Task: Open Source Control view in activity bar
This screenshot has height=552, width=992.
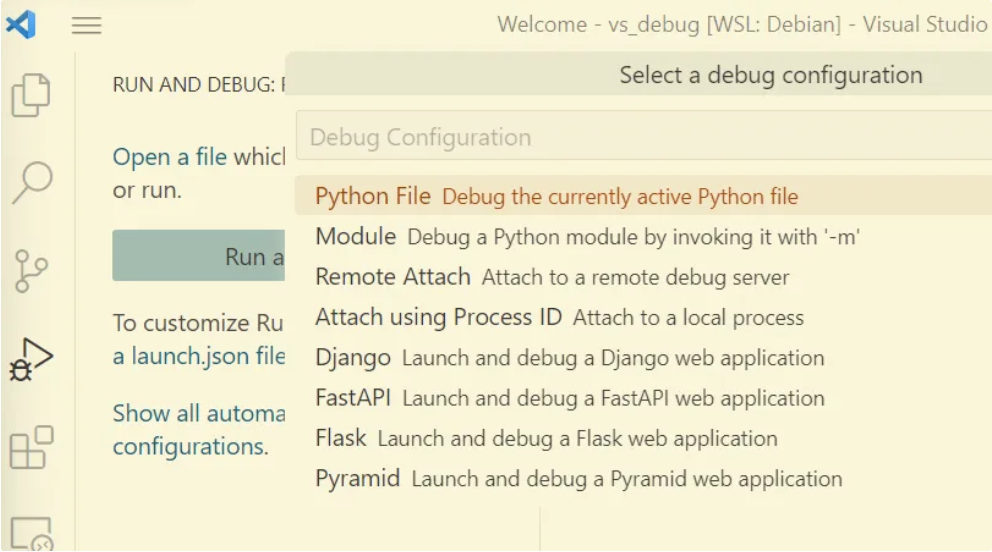Action: (x=30, y=271)
